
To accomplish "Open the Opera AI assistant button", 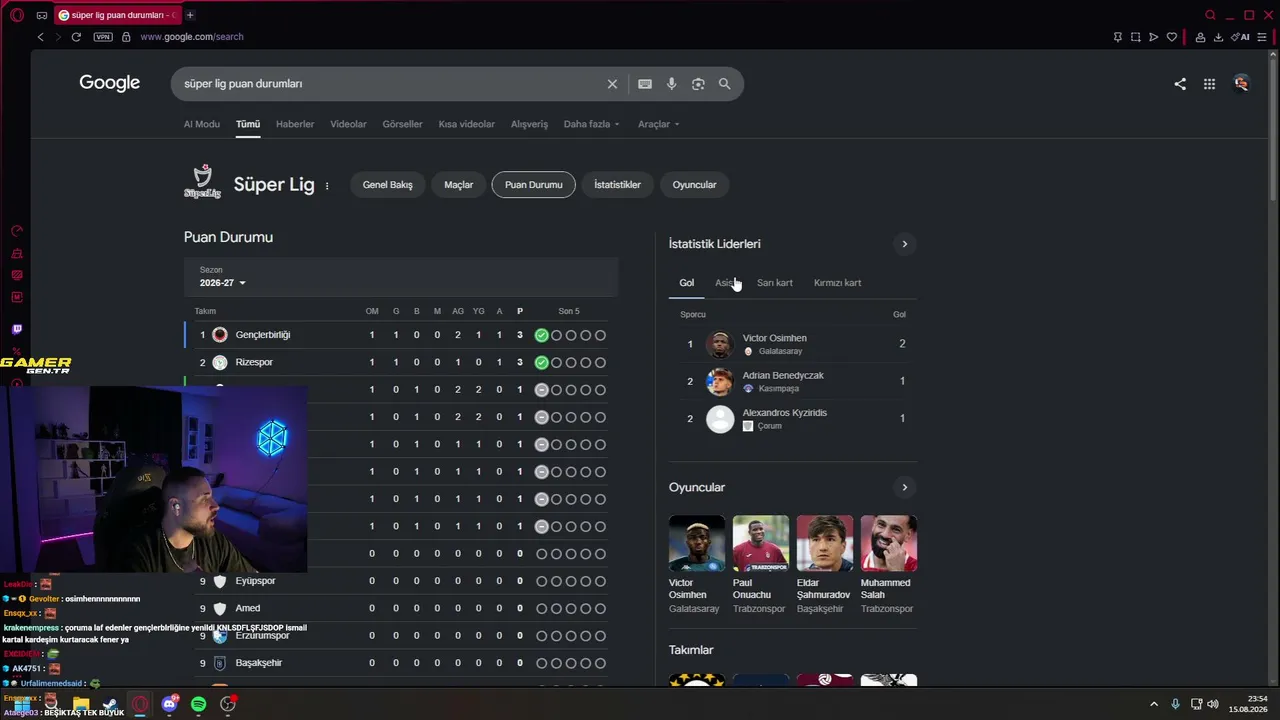I will coord(1241,37).
